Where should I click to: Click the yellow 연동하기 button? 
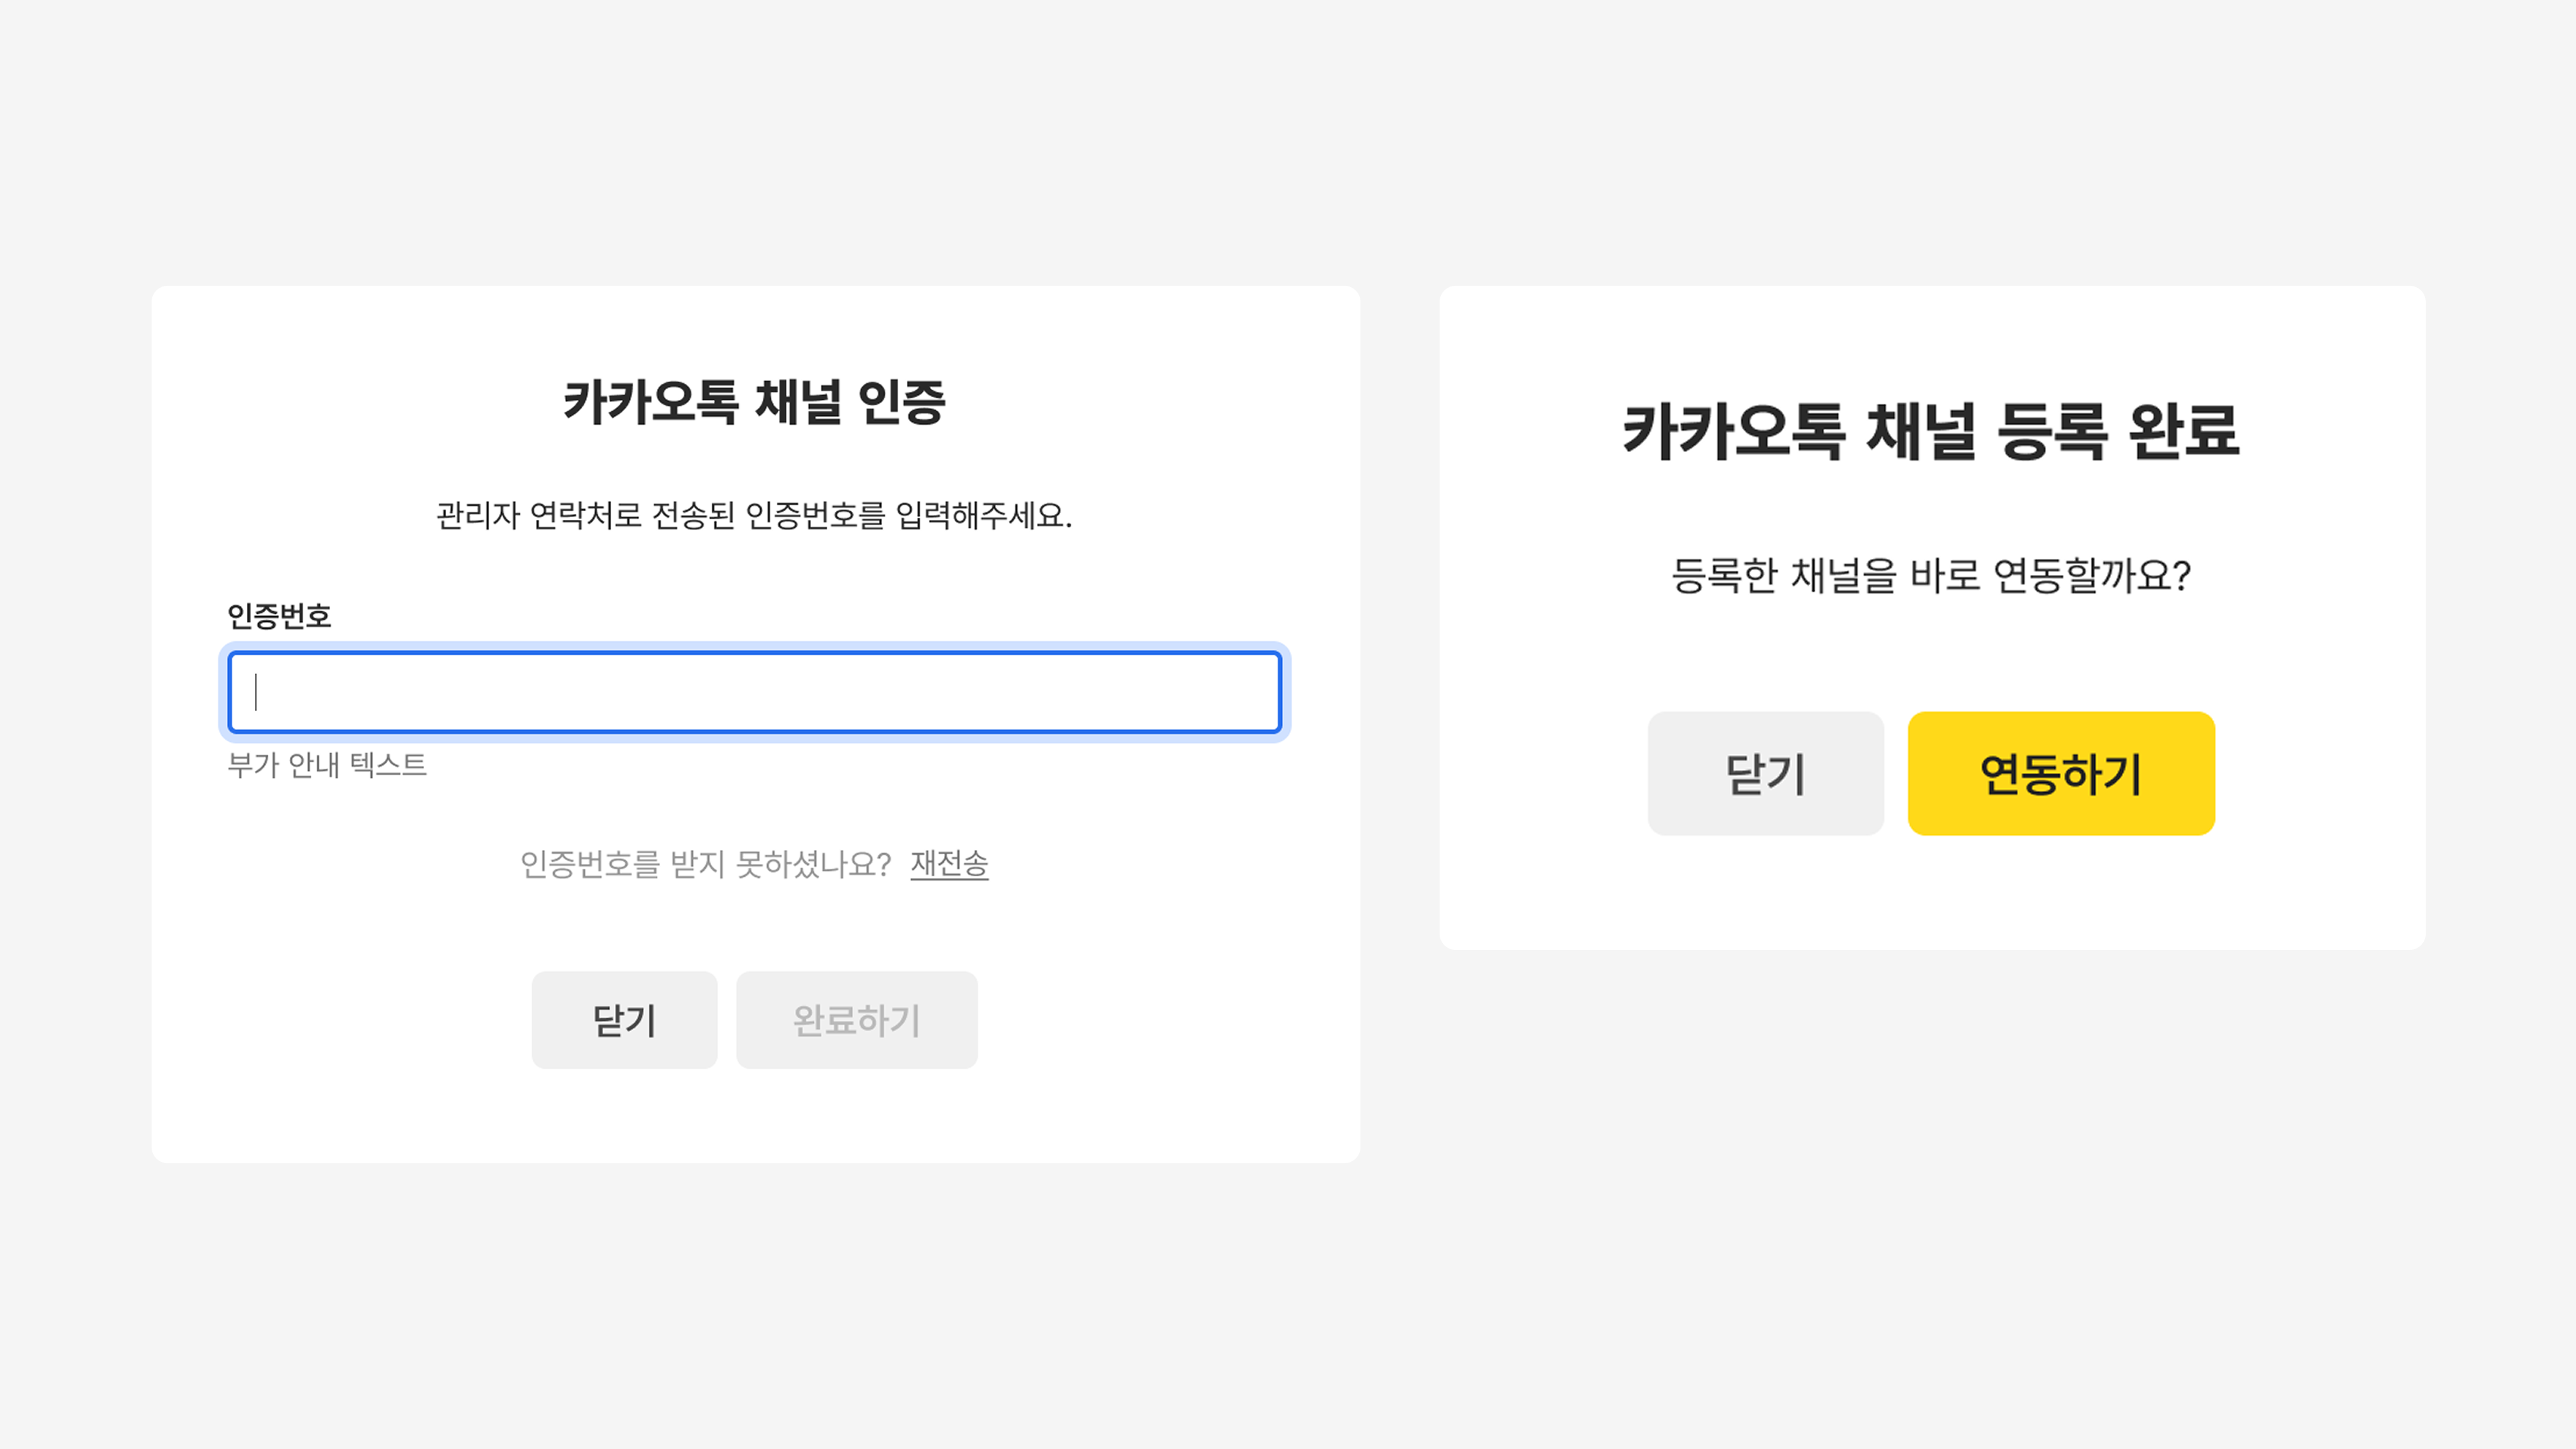(2061, 773)
